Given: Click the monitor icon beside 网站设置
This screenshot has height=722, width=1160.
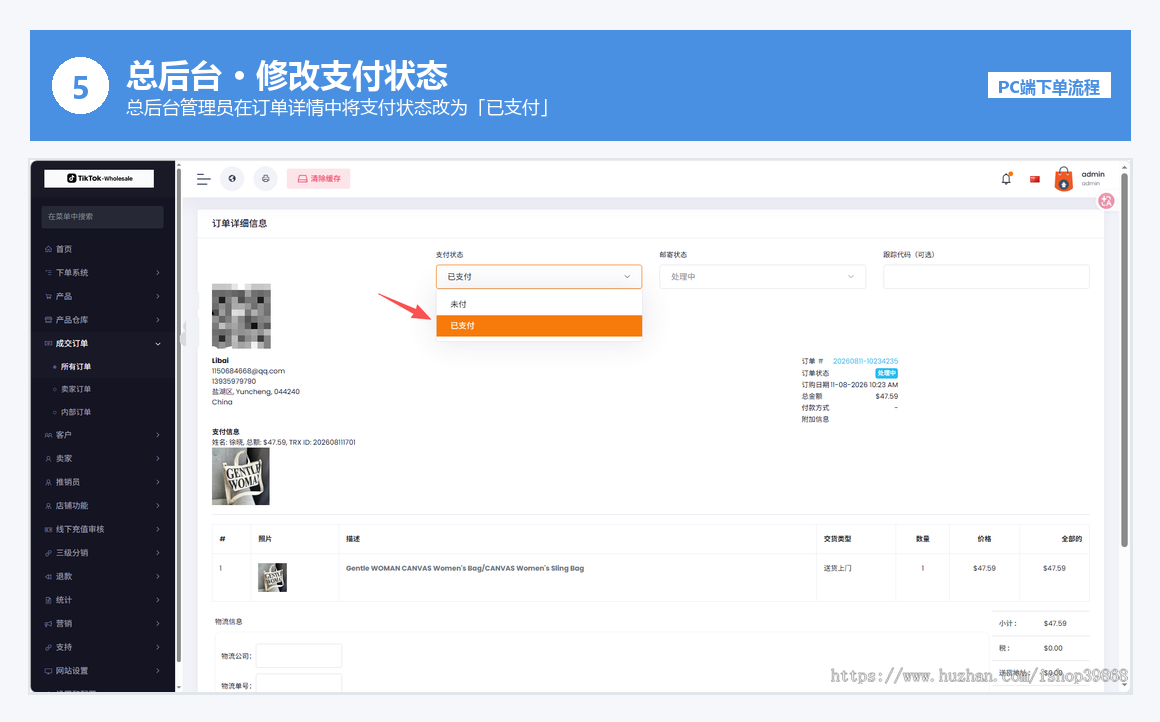Looking at the screenshot, I should pos(48,671).
